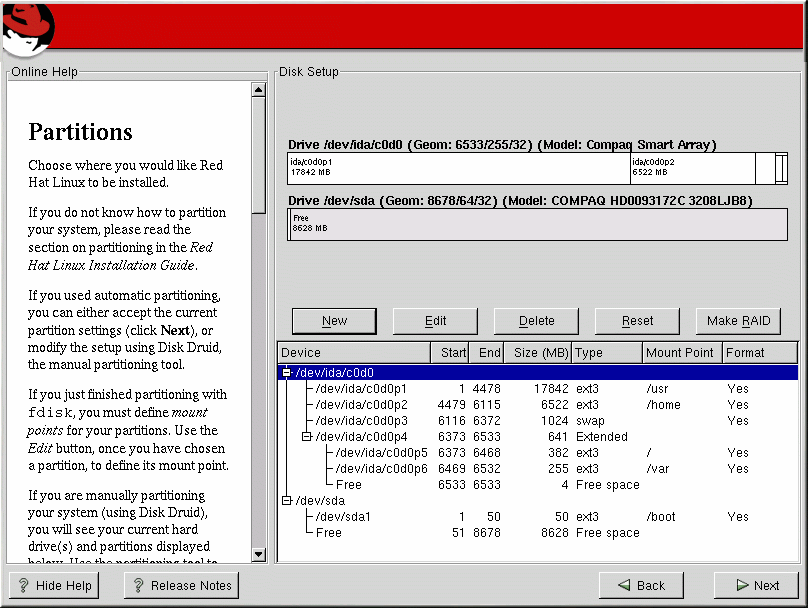Image resolution: width=808 pixels, height=608 pixels.
Task: Click the Red Hat shadowman logo
Action: pyautogui.click(x=27, y=29)
